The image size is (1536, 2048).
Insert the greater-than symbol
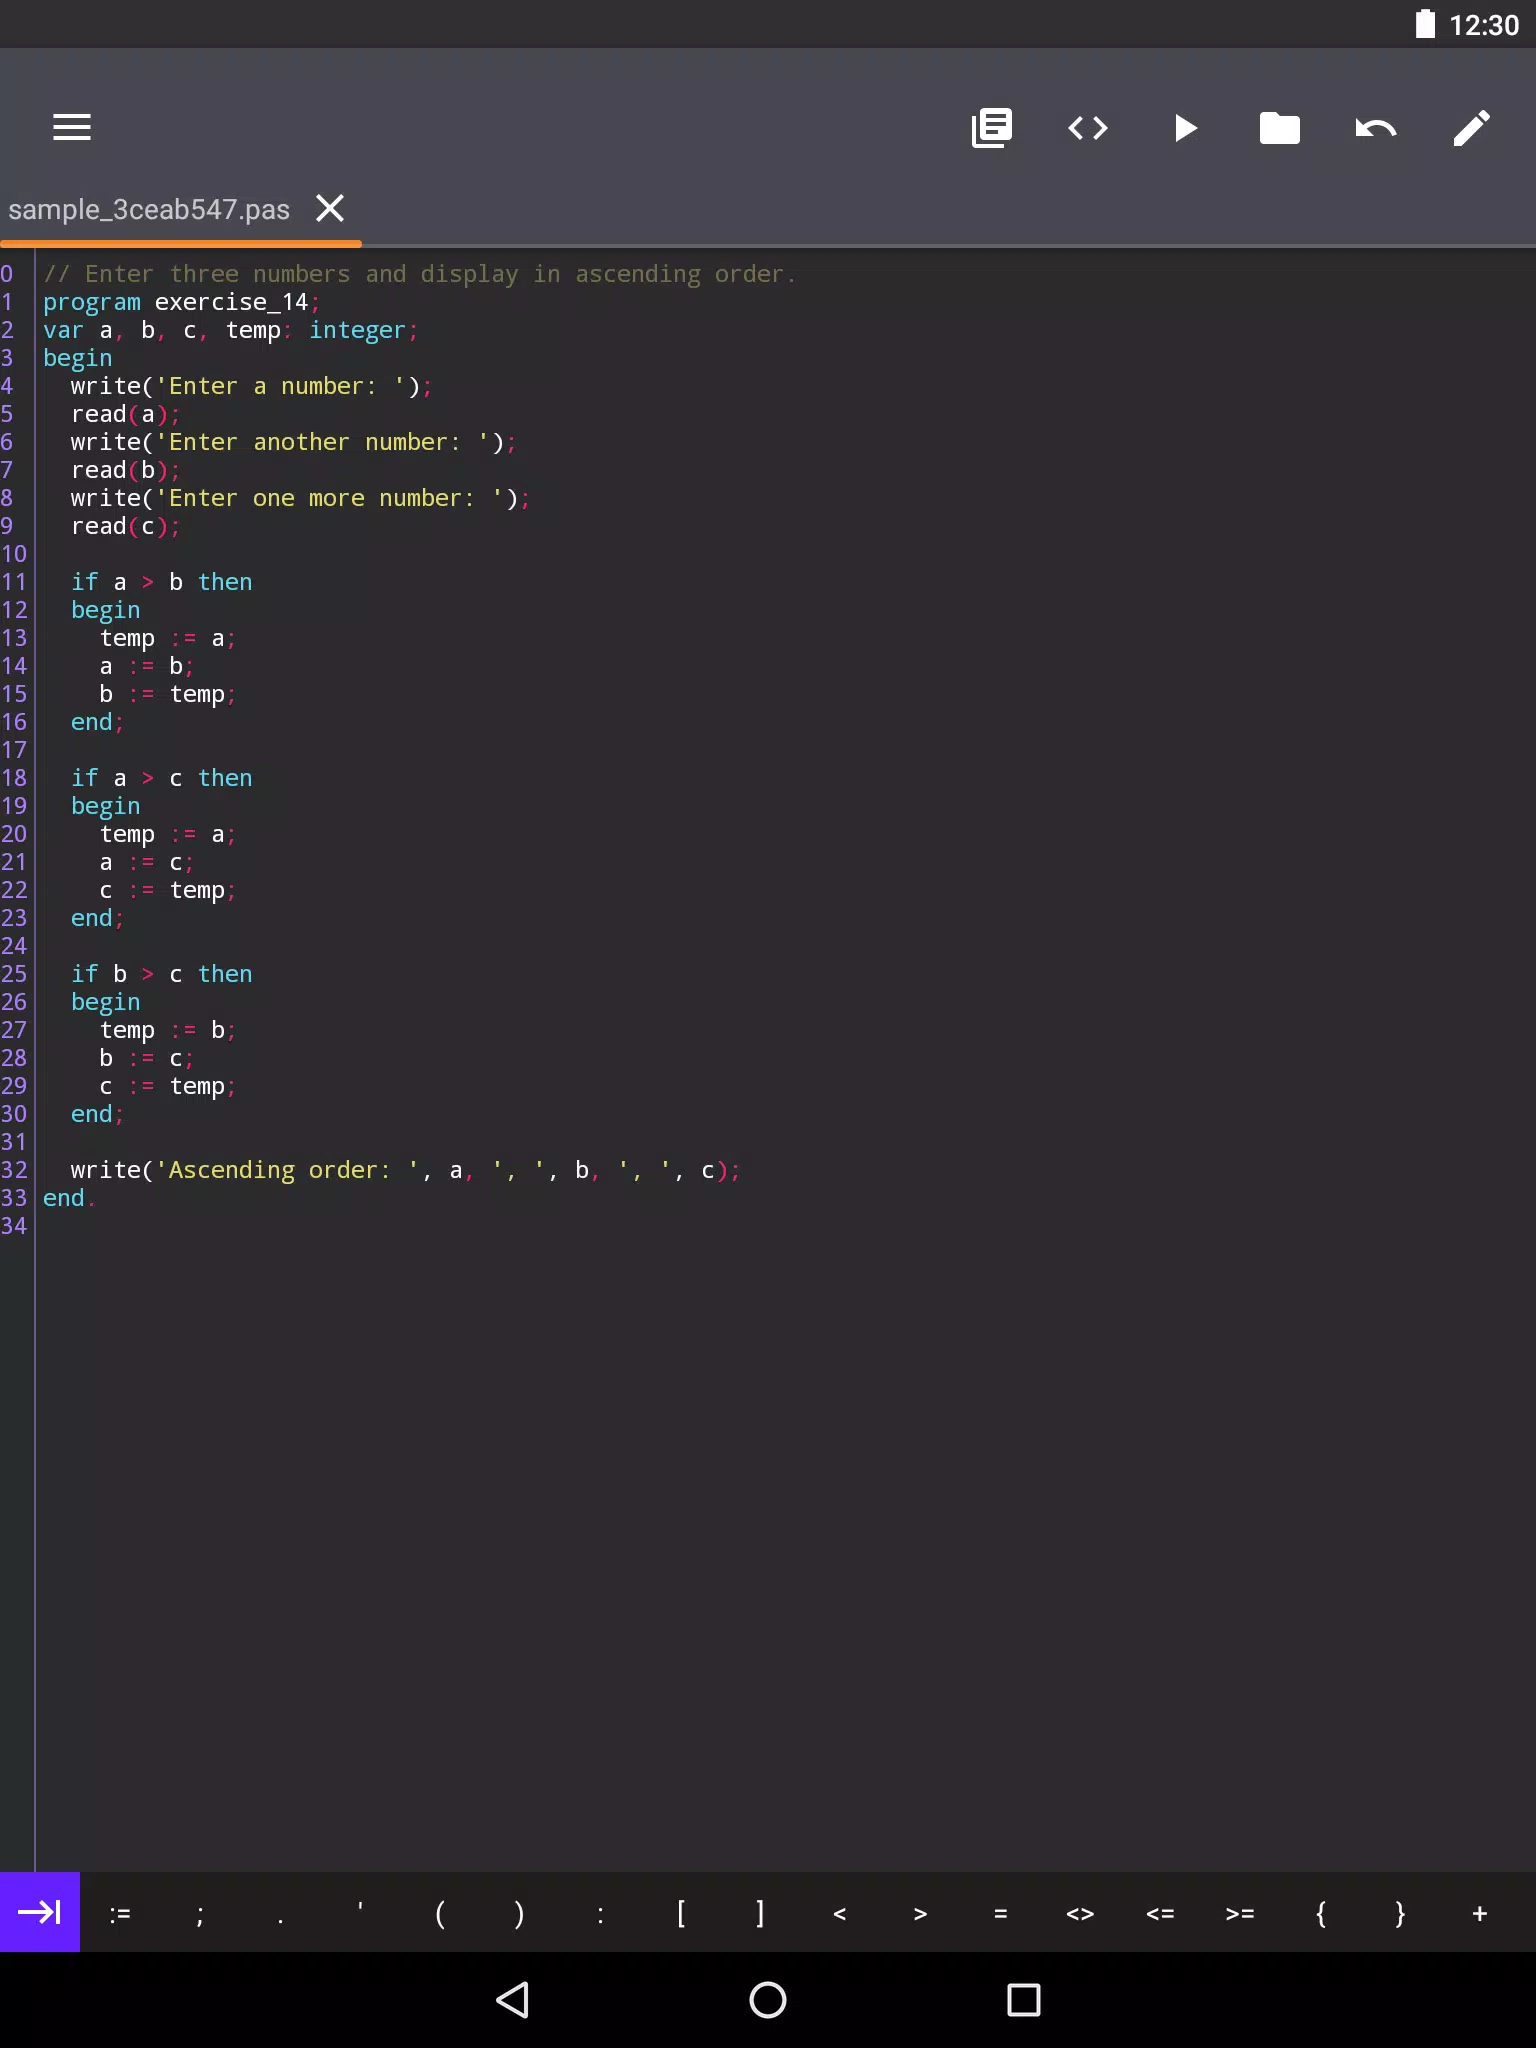pos(920,1914)
